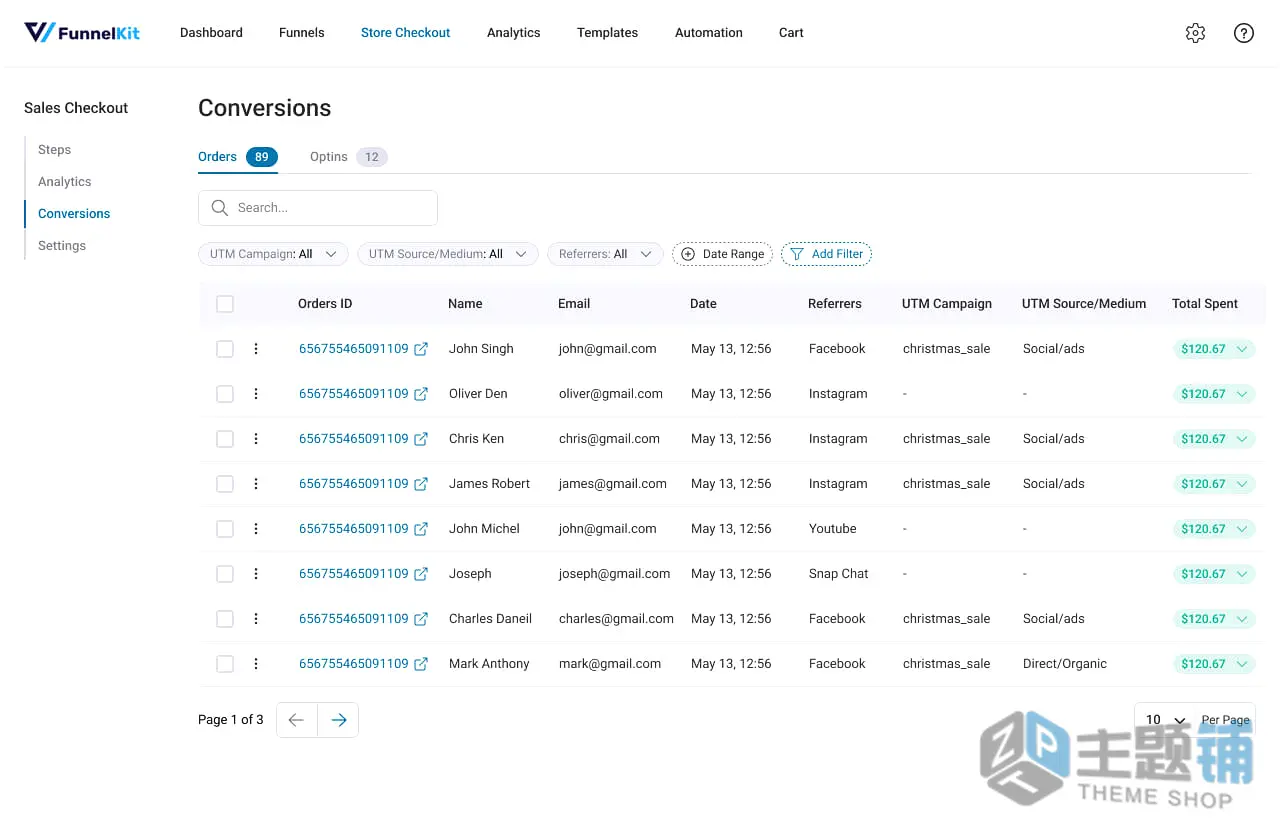Go to Analytics in the top navigation

[x=513, y=33]
